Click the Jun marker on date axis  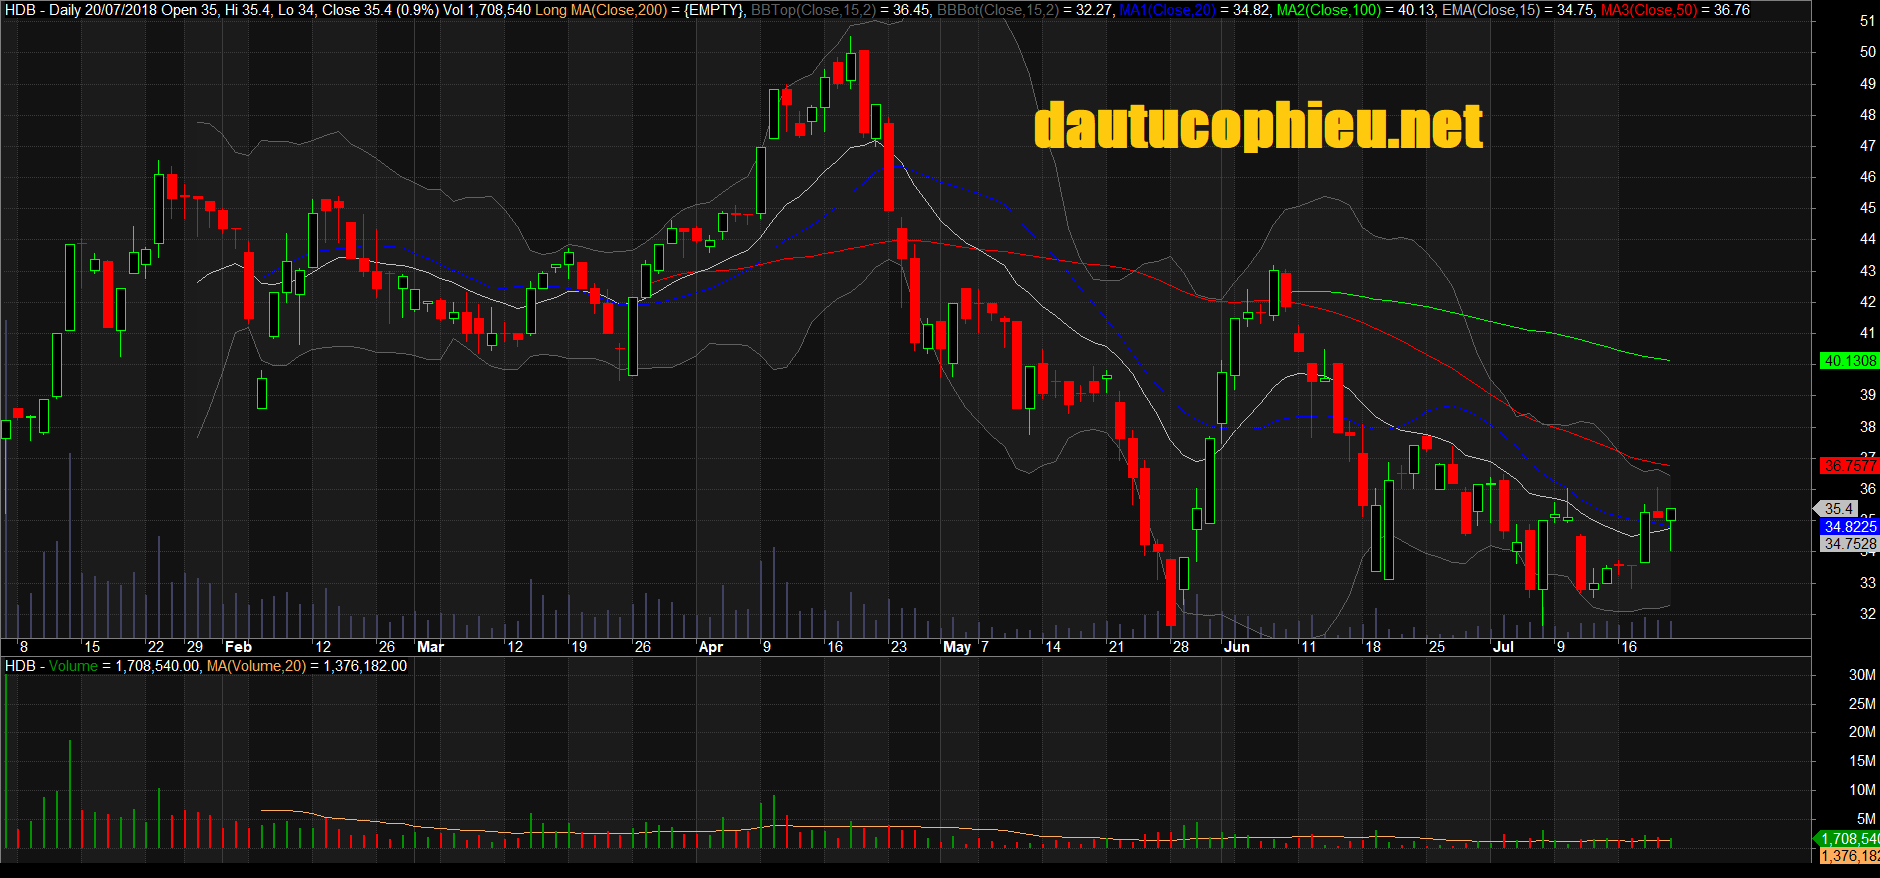pyautogui.click(x=1236, y=647)
